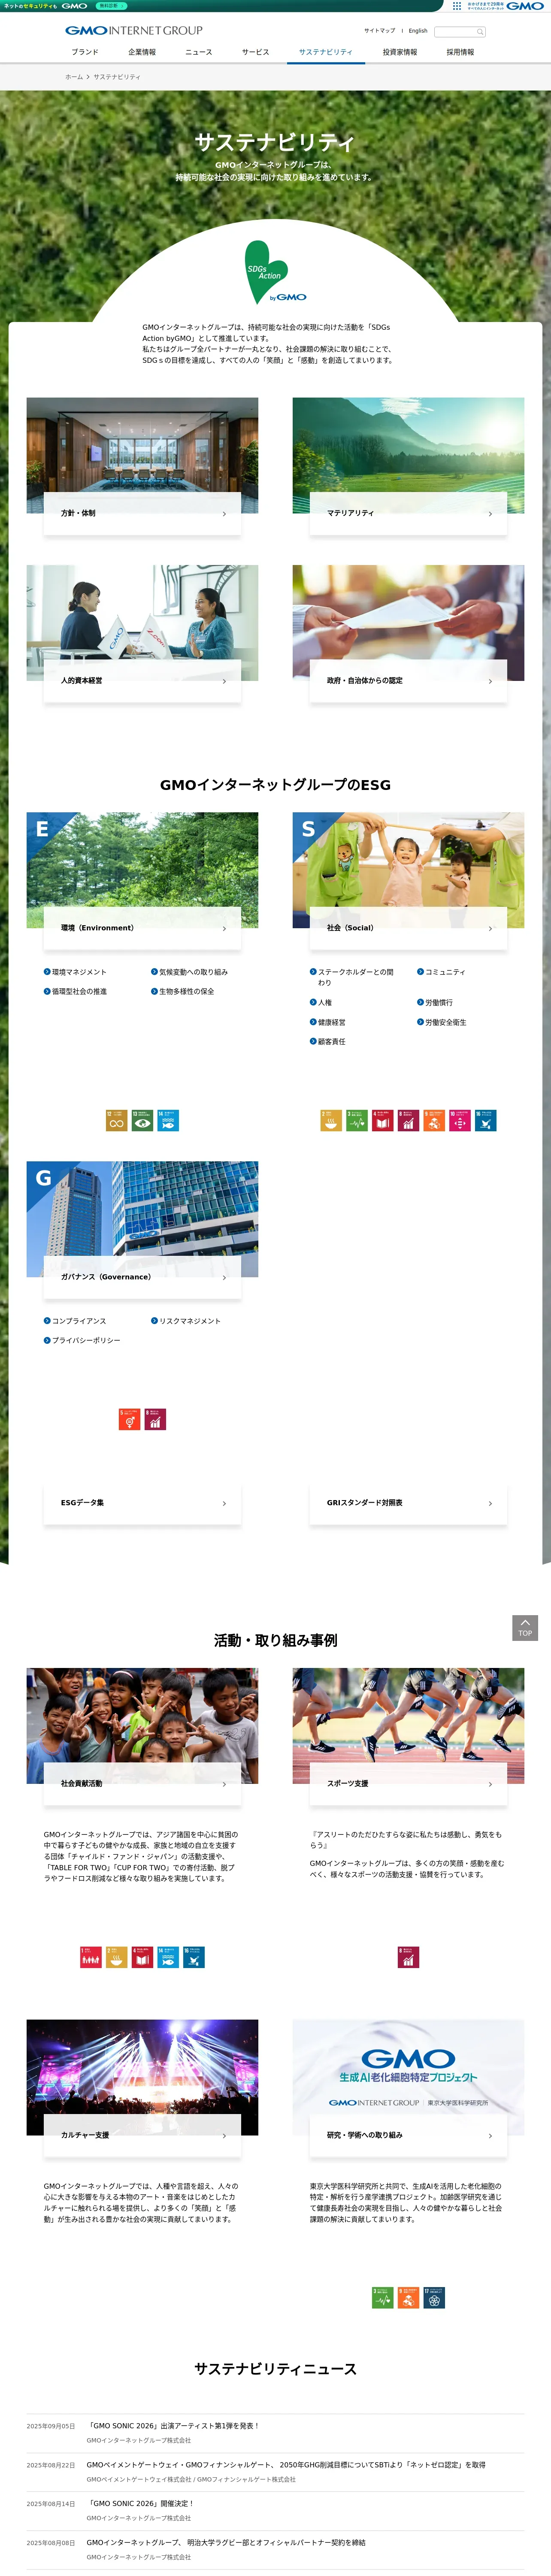Click the 生物多様性の保全 link
This screenshot has height=2576, width=551.
pos(183,992)
